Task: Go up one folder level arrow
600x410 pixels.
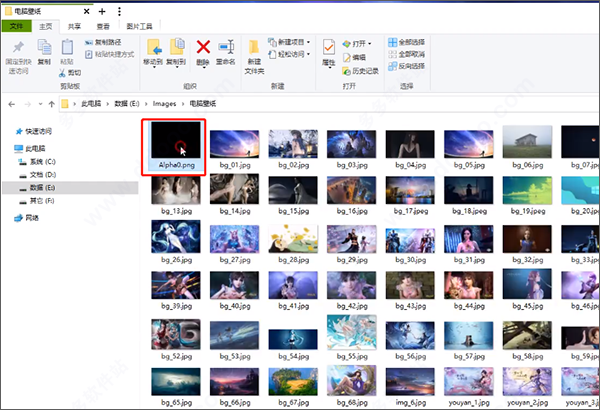Action: click(52, 104)
